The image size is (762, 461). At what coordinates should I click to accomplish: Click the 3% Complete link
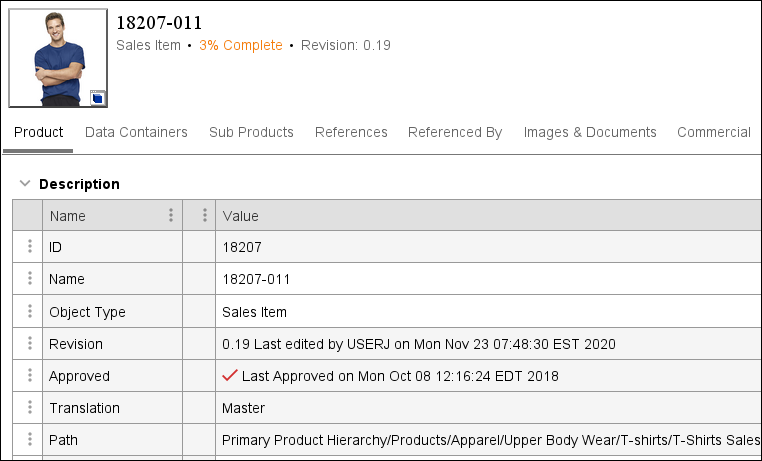(x=241, y=45)
